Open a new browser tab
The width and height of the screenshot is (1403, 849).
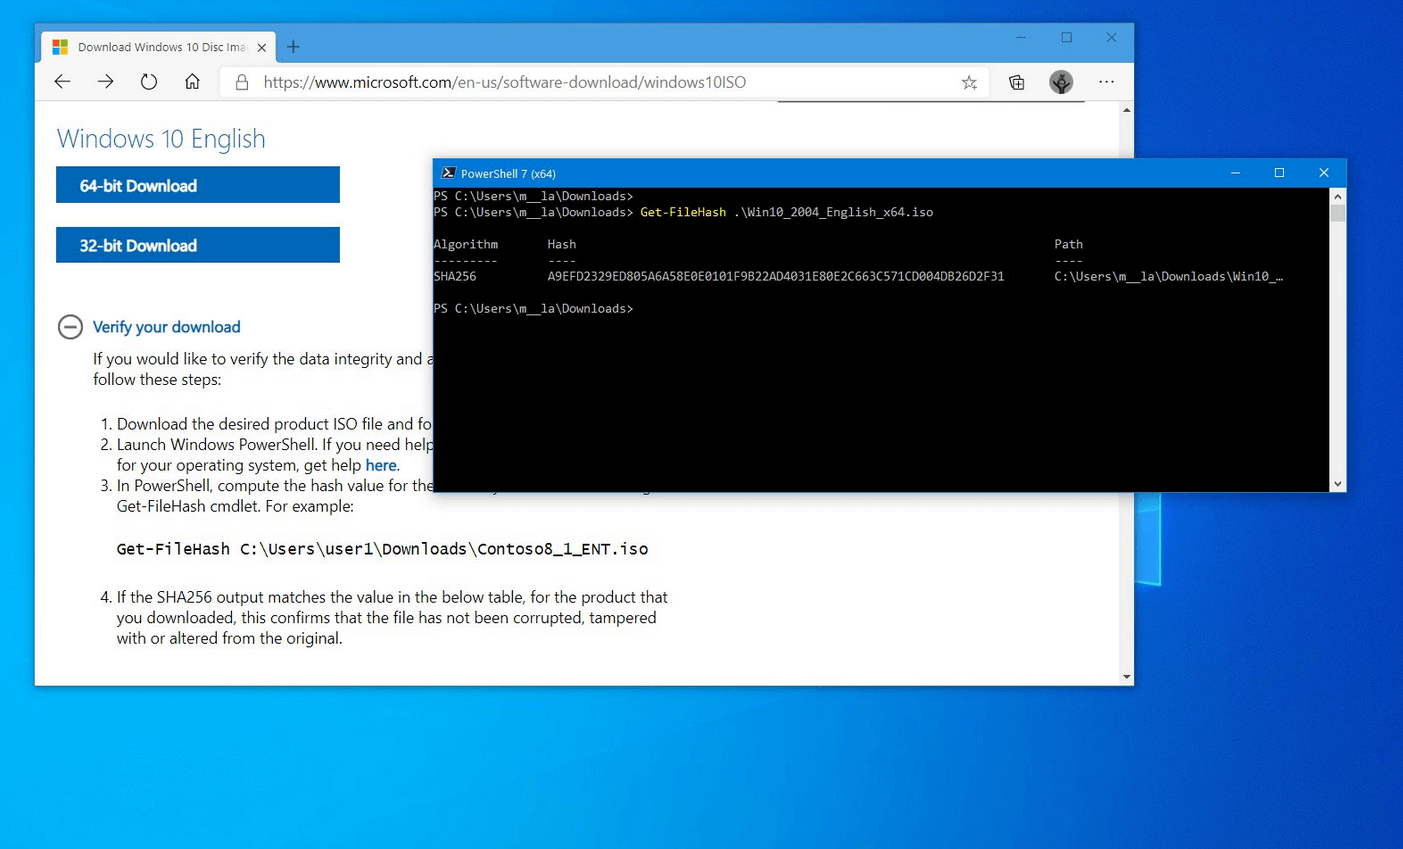(x=293, y=47)
